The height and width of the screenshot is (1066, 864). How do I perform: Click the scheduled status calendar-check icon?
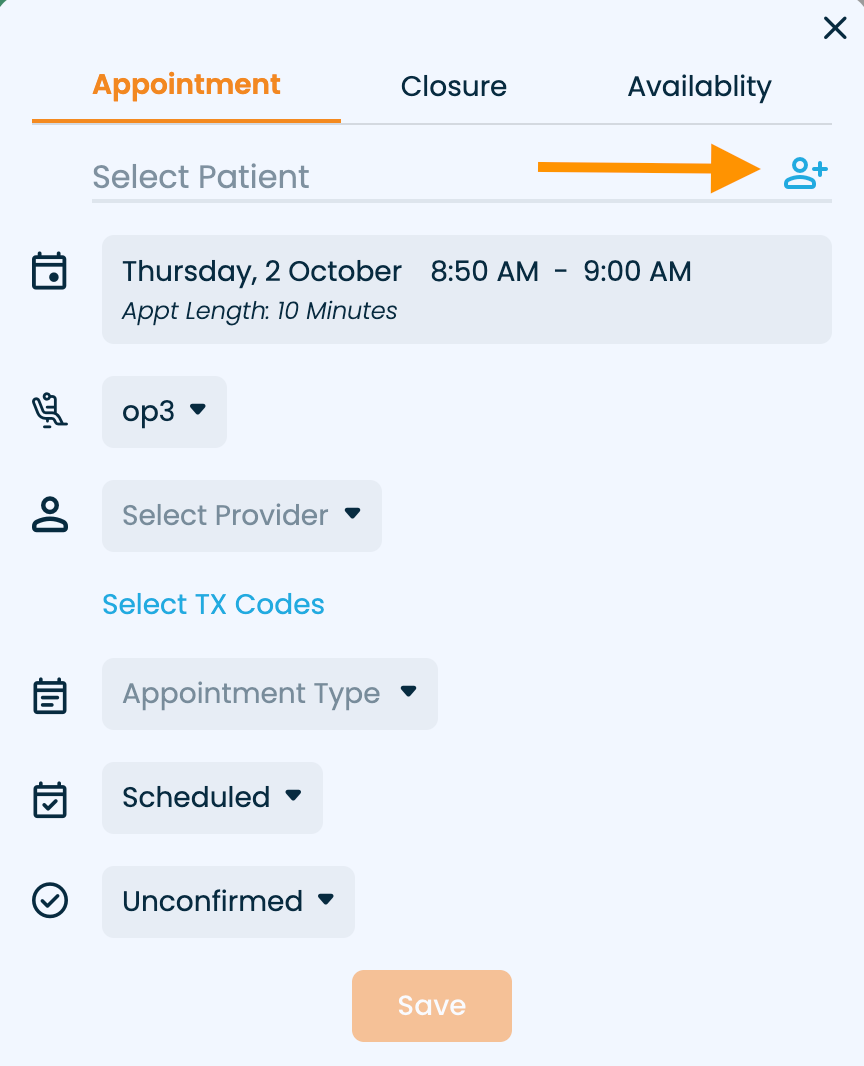pyautogui.click(x=50, y=799)
